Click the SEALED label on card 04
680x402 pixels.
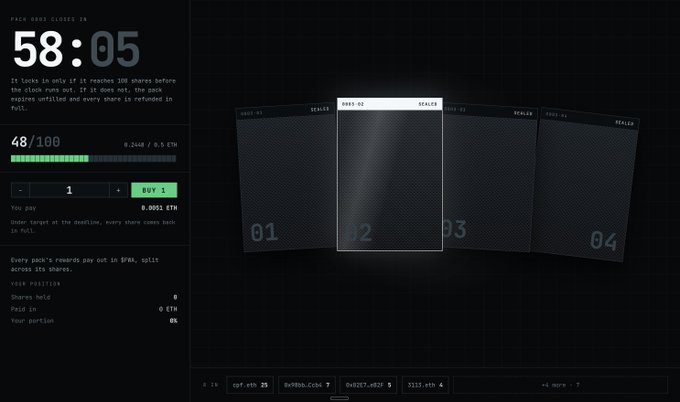click(x=624, y=123)
